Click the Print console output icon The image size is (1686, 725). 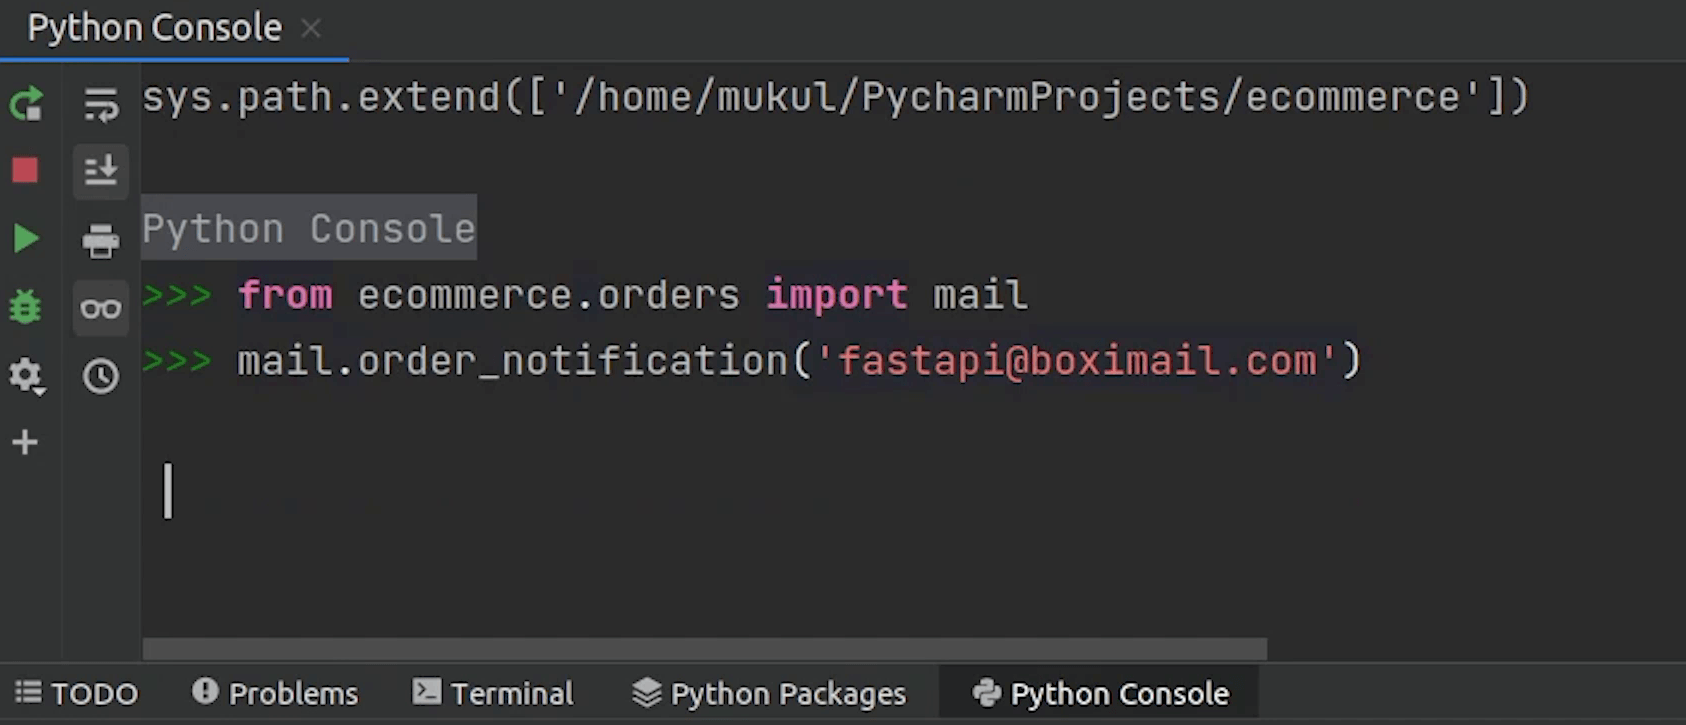(100, 240)
